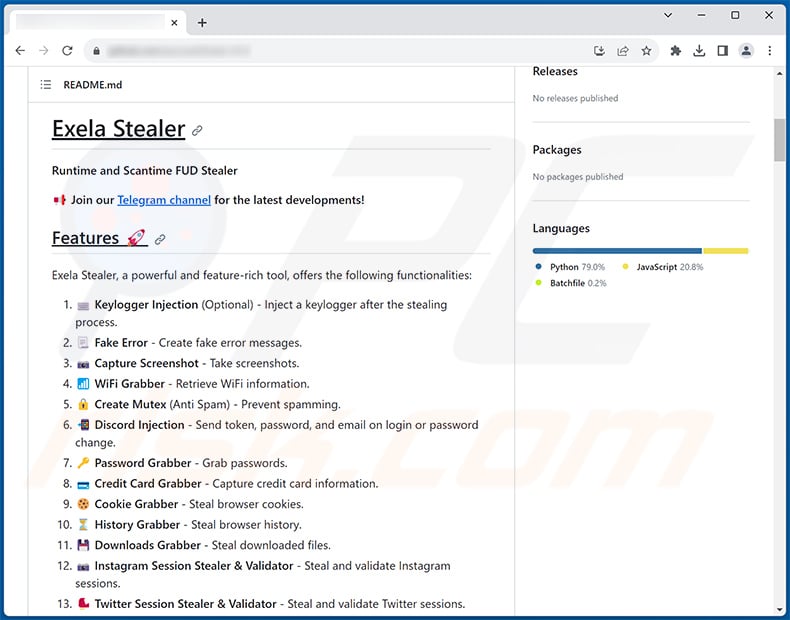Click the page emoji for Fake Error
This screenshot has width=790, height=620.
point(83,343)
